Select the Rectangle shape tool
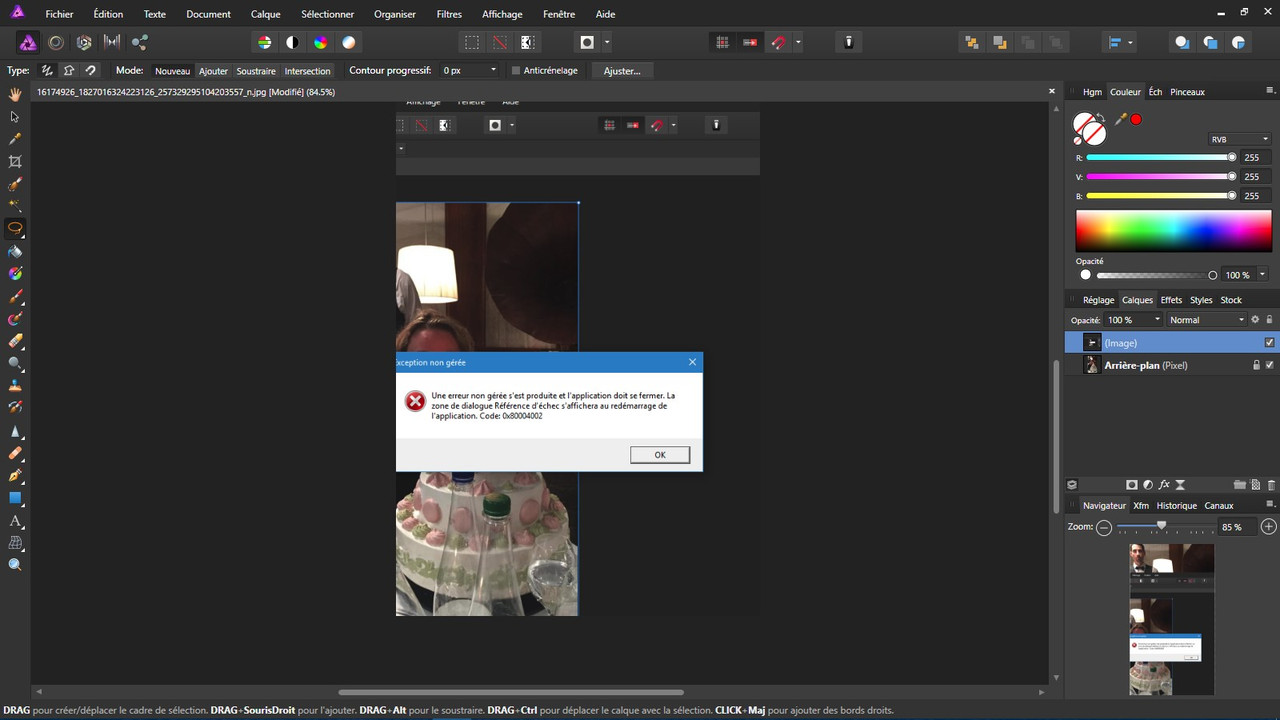This screenshot has height=720, width=1280. coord(15,498)
